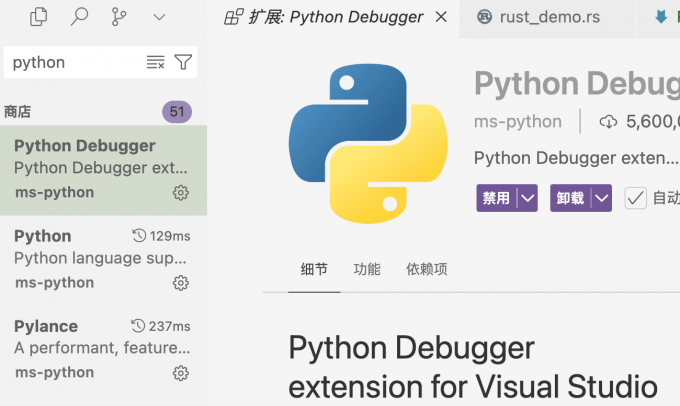The height and width of the screenshot is (406, 680).
Task: Clear extension search results icon
Action: (155, 62)
